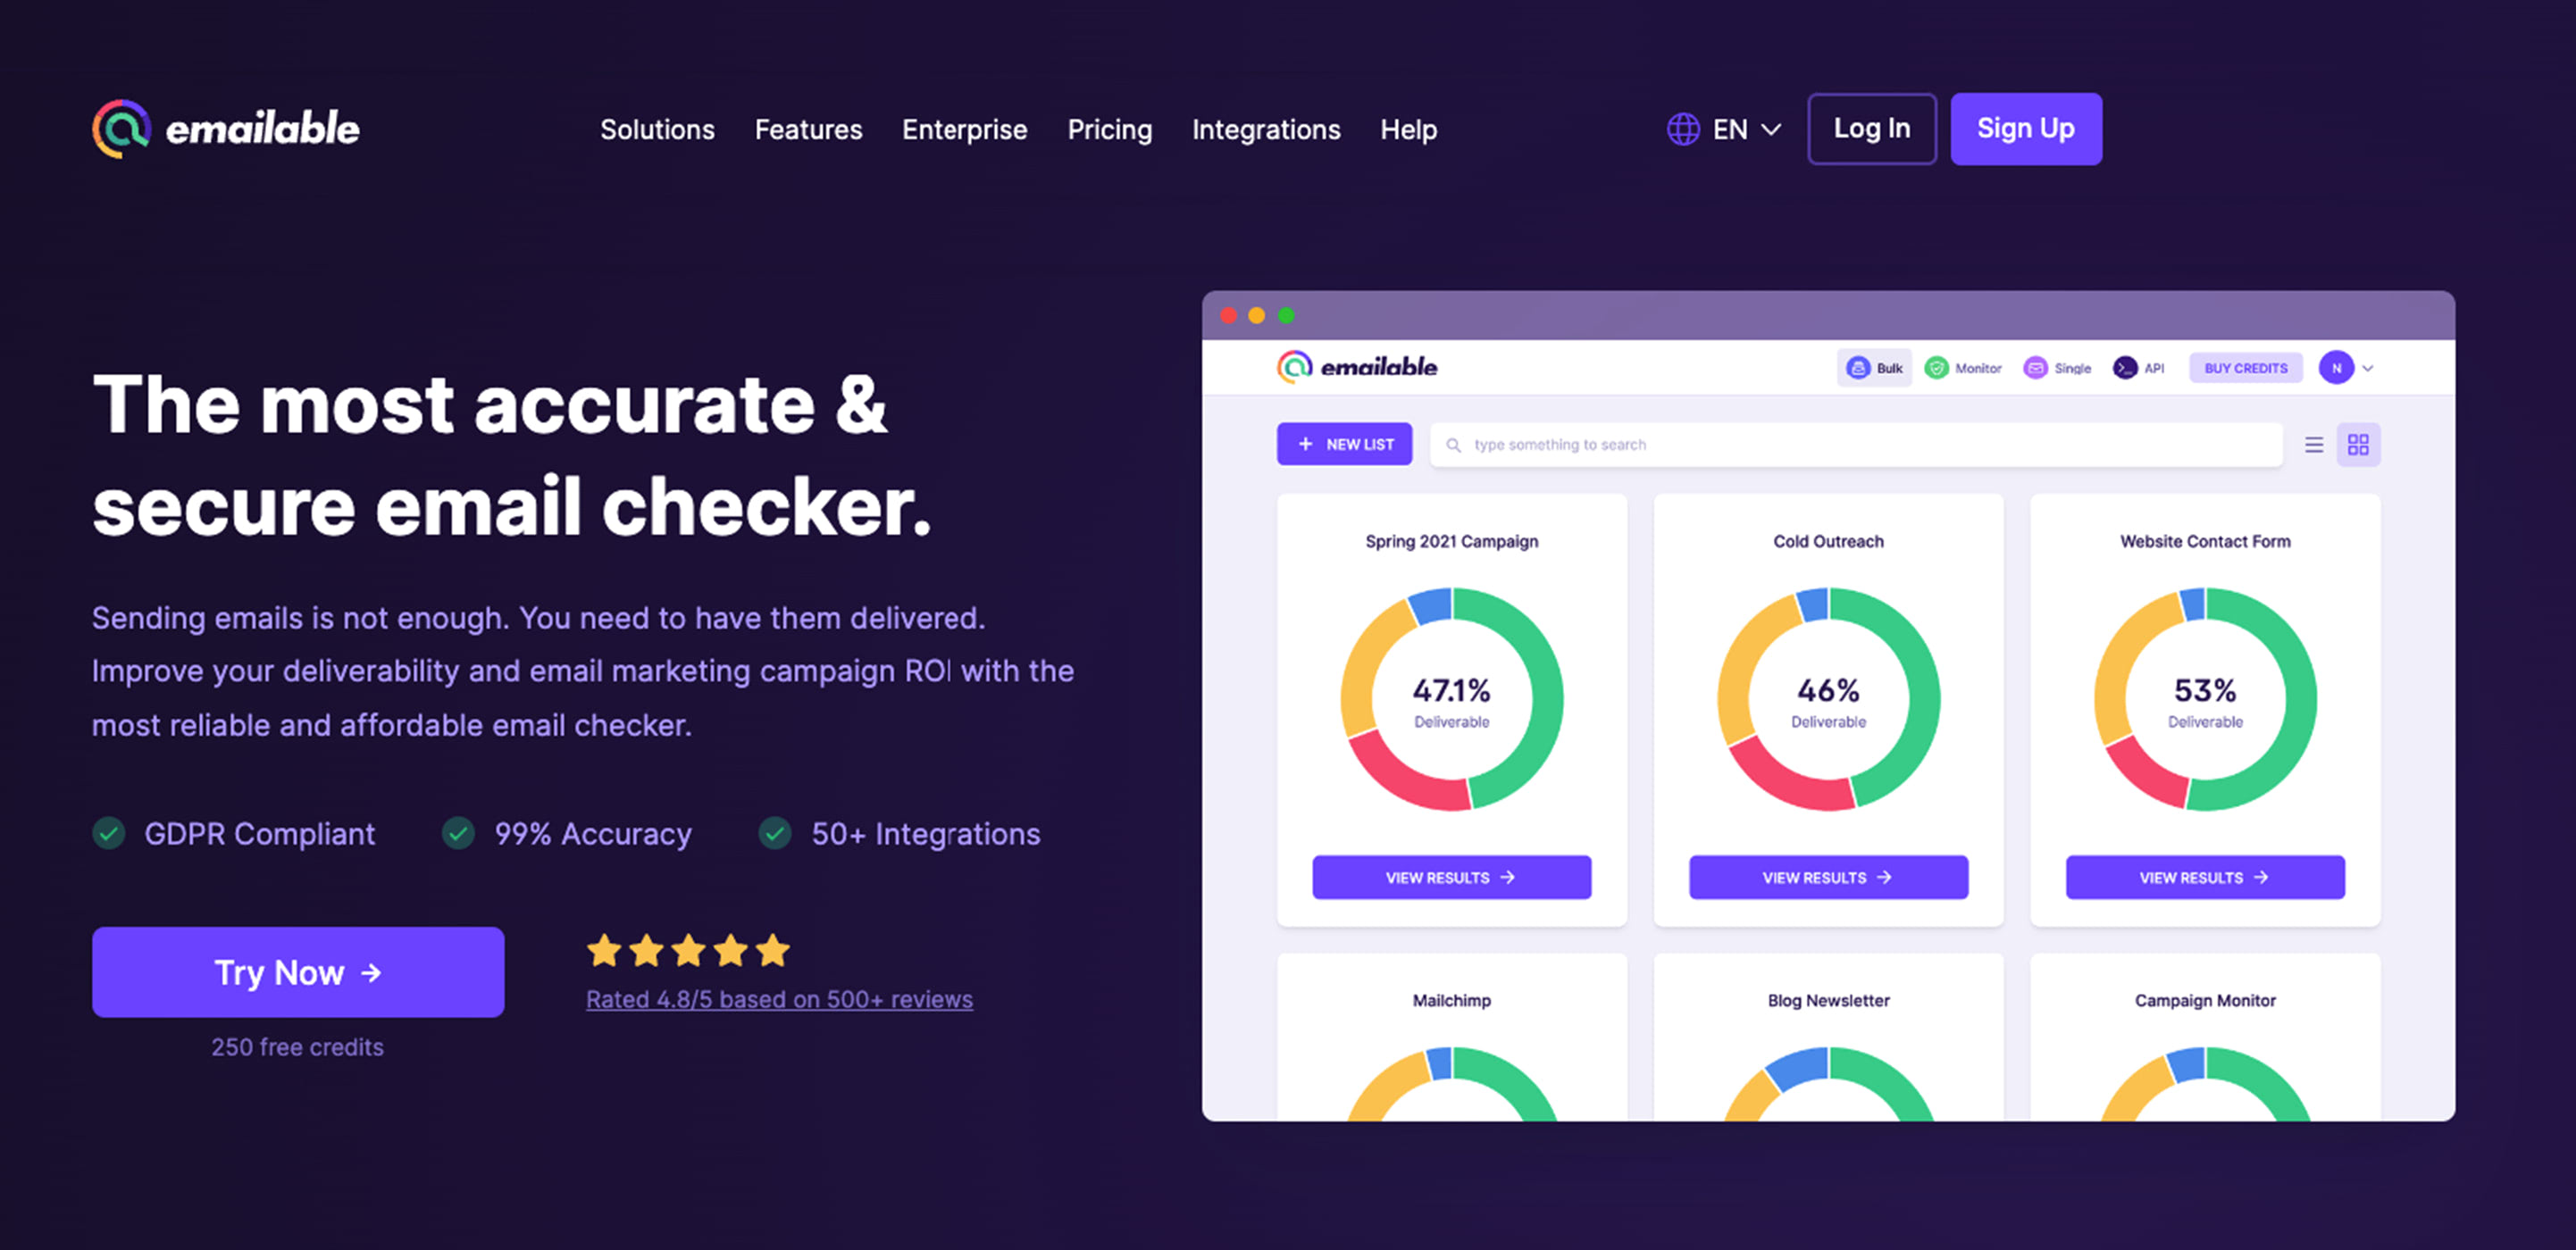Open the Solutions navigation dropdown
The height and width of the screenshot is (1250, 2576).
pyautogui.click(x=657, y=128)
